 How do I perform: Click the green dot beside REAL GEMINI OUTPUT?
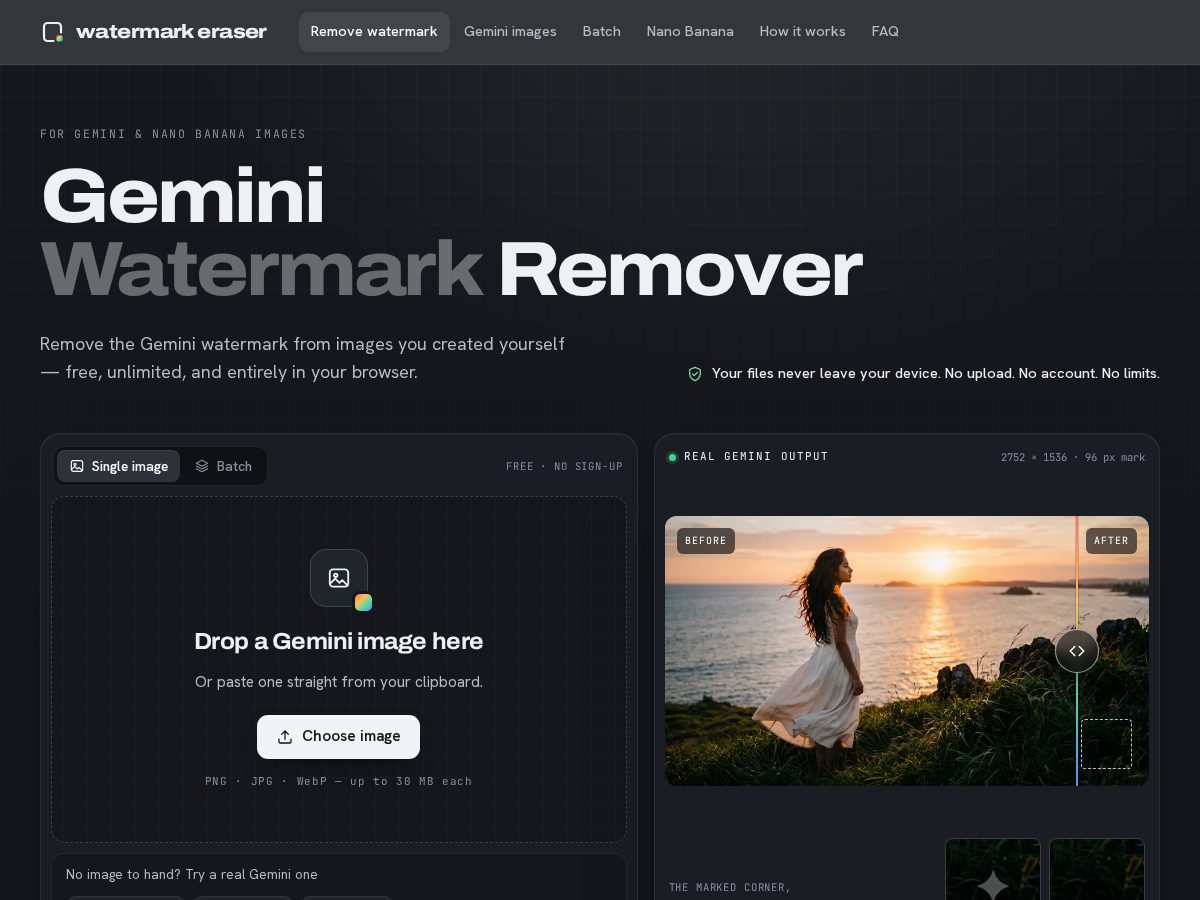click(672, 457)
